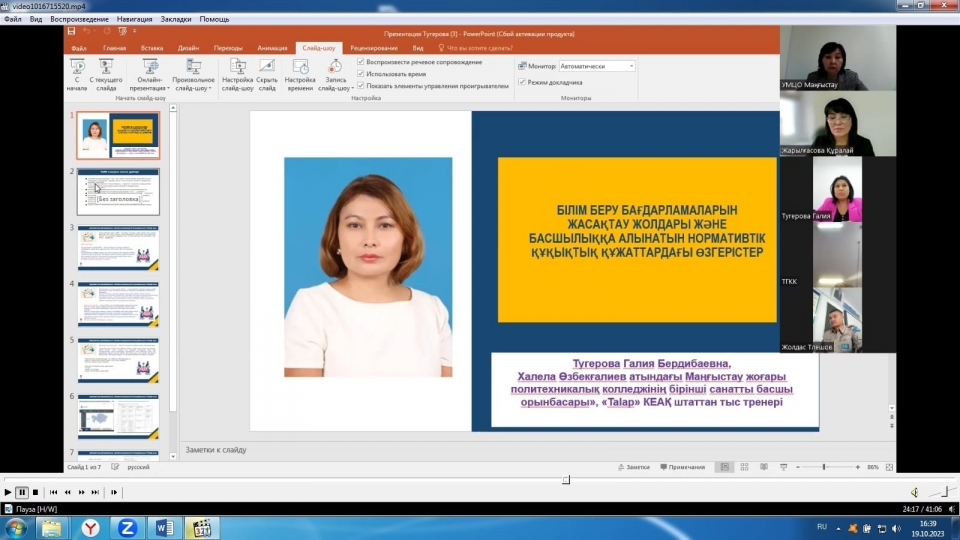The image size is (960, 540).
Task: Mute audio with the player speaker icon
Action: tap(914, 492)
